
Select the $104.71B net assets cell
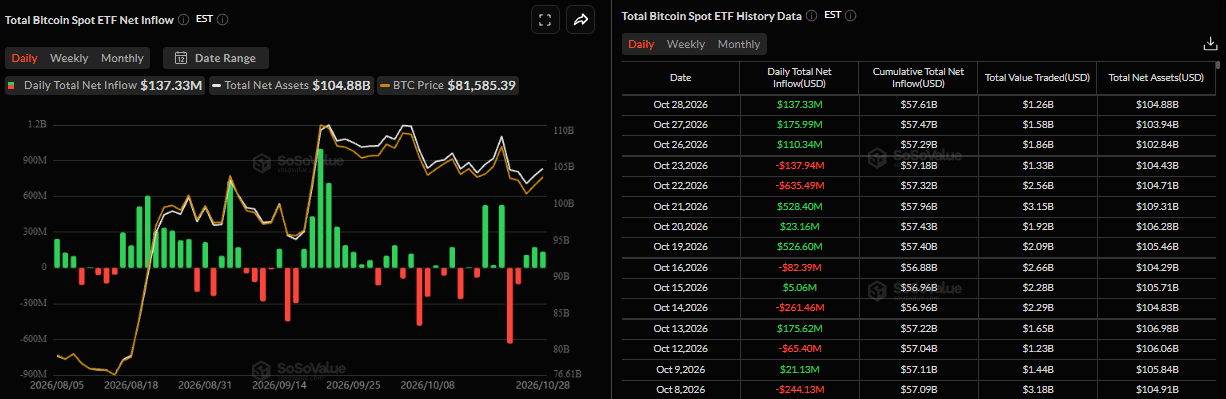pos(1156,185)
